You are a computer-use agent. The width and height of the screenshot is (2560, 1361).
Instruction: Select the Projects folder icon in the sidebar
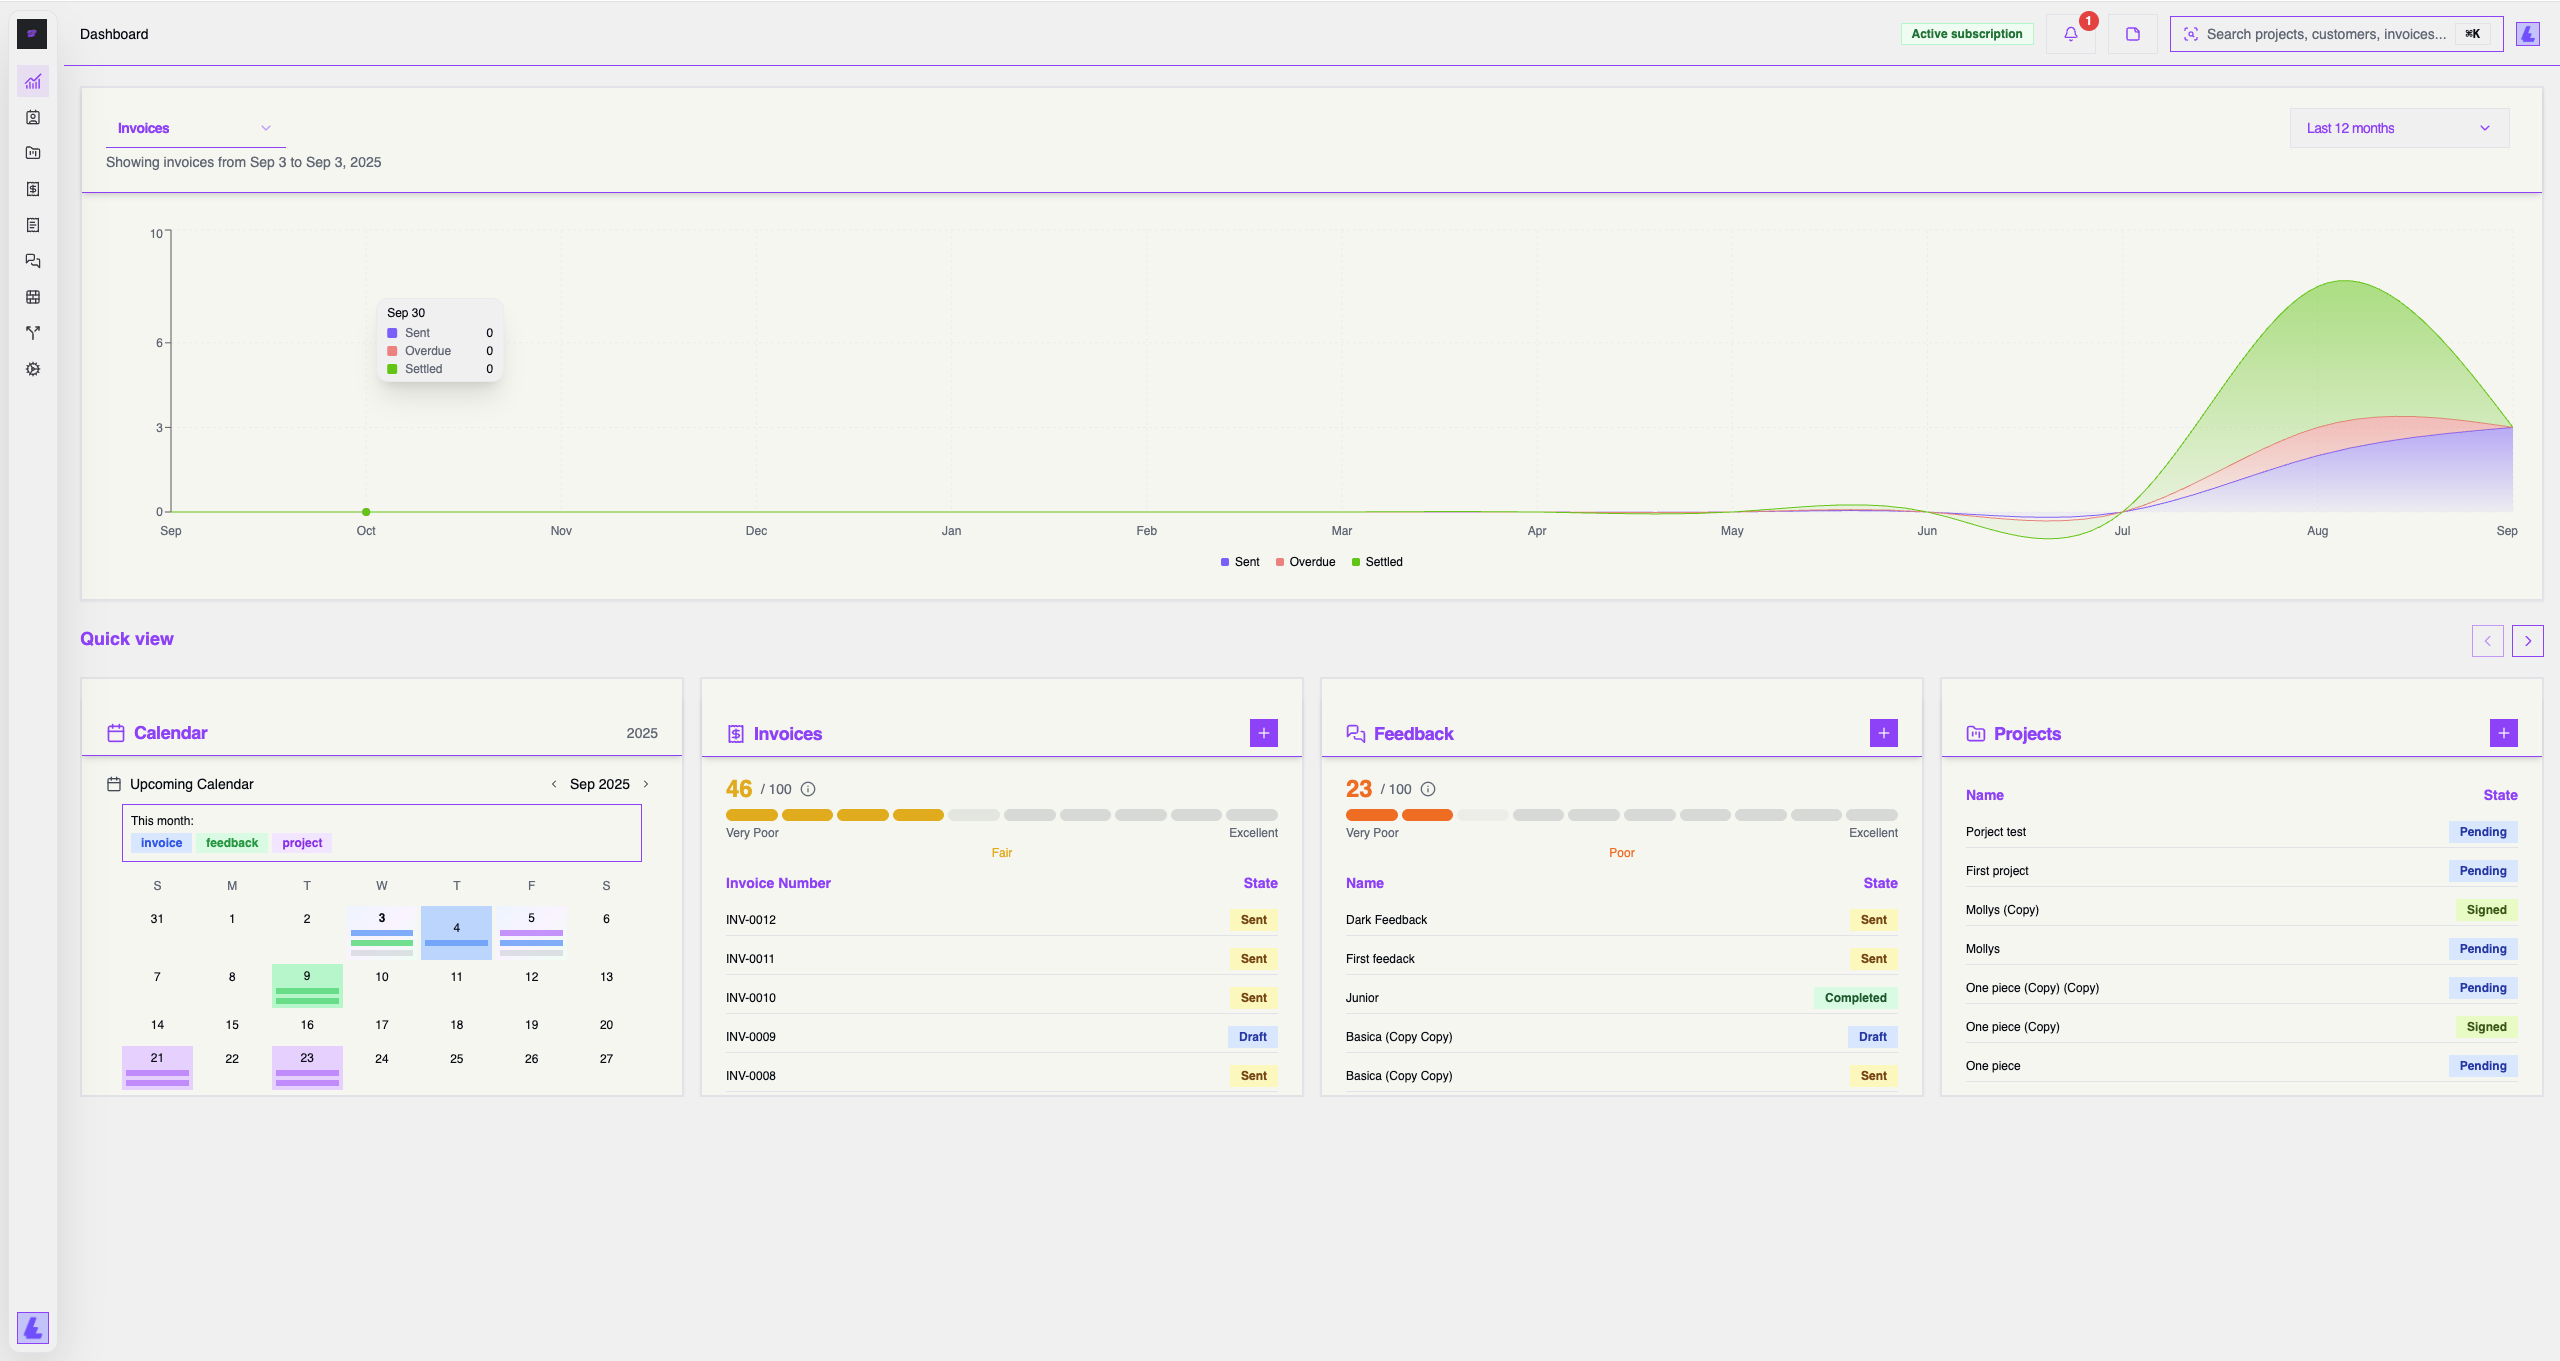33,153
